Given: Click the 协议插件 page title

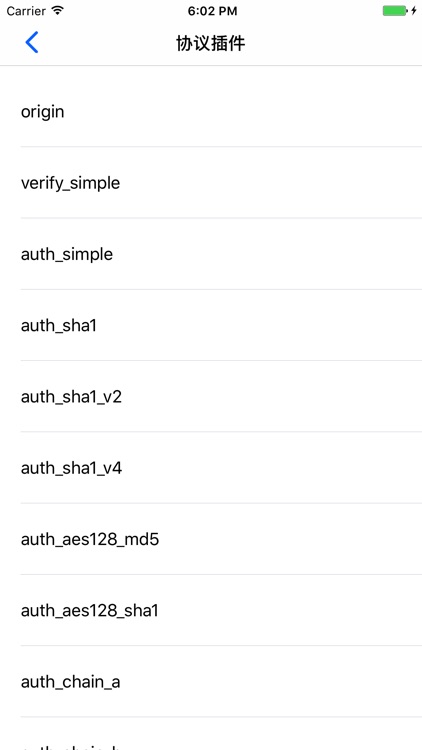Looking at the screenshot, I should click(211, 44).
